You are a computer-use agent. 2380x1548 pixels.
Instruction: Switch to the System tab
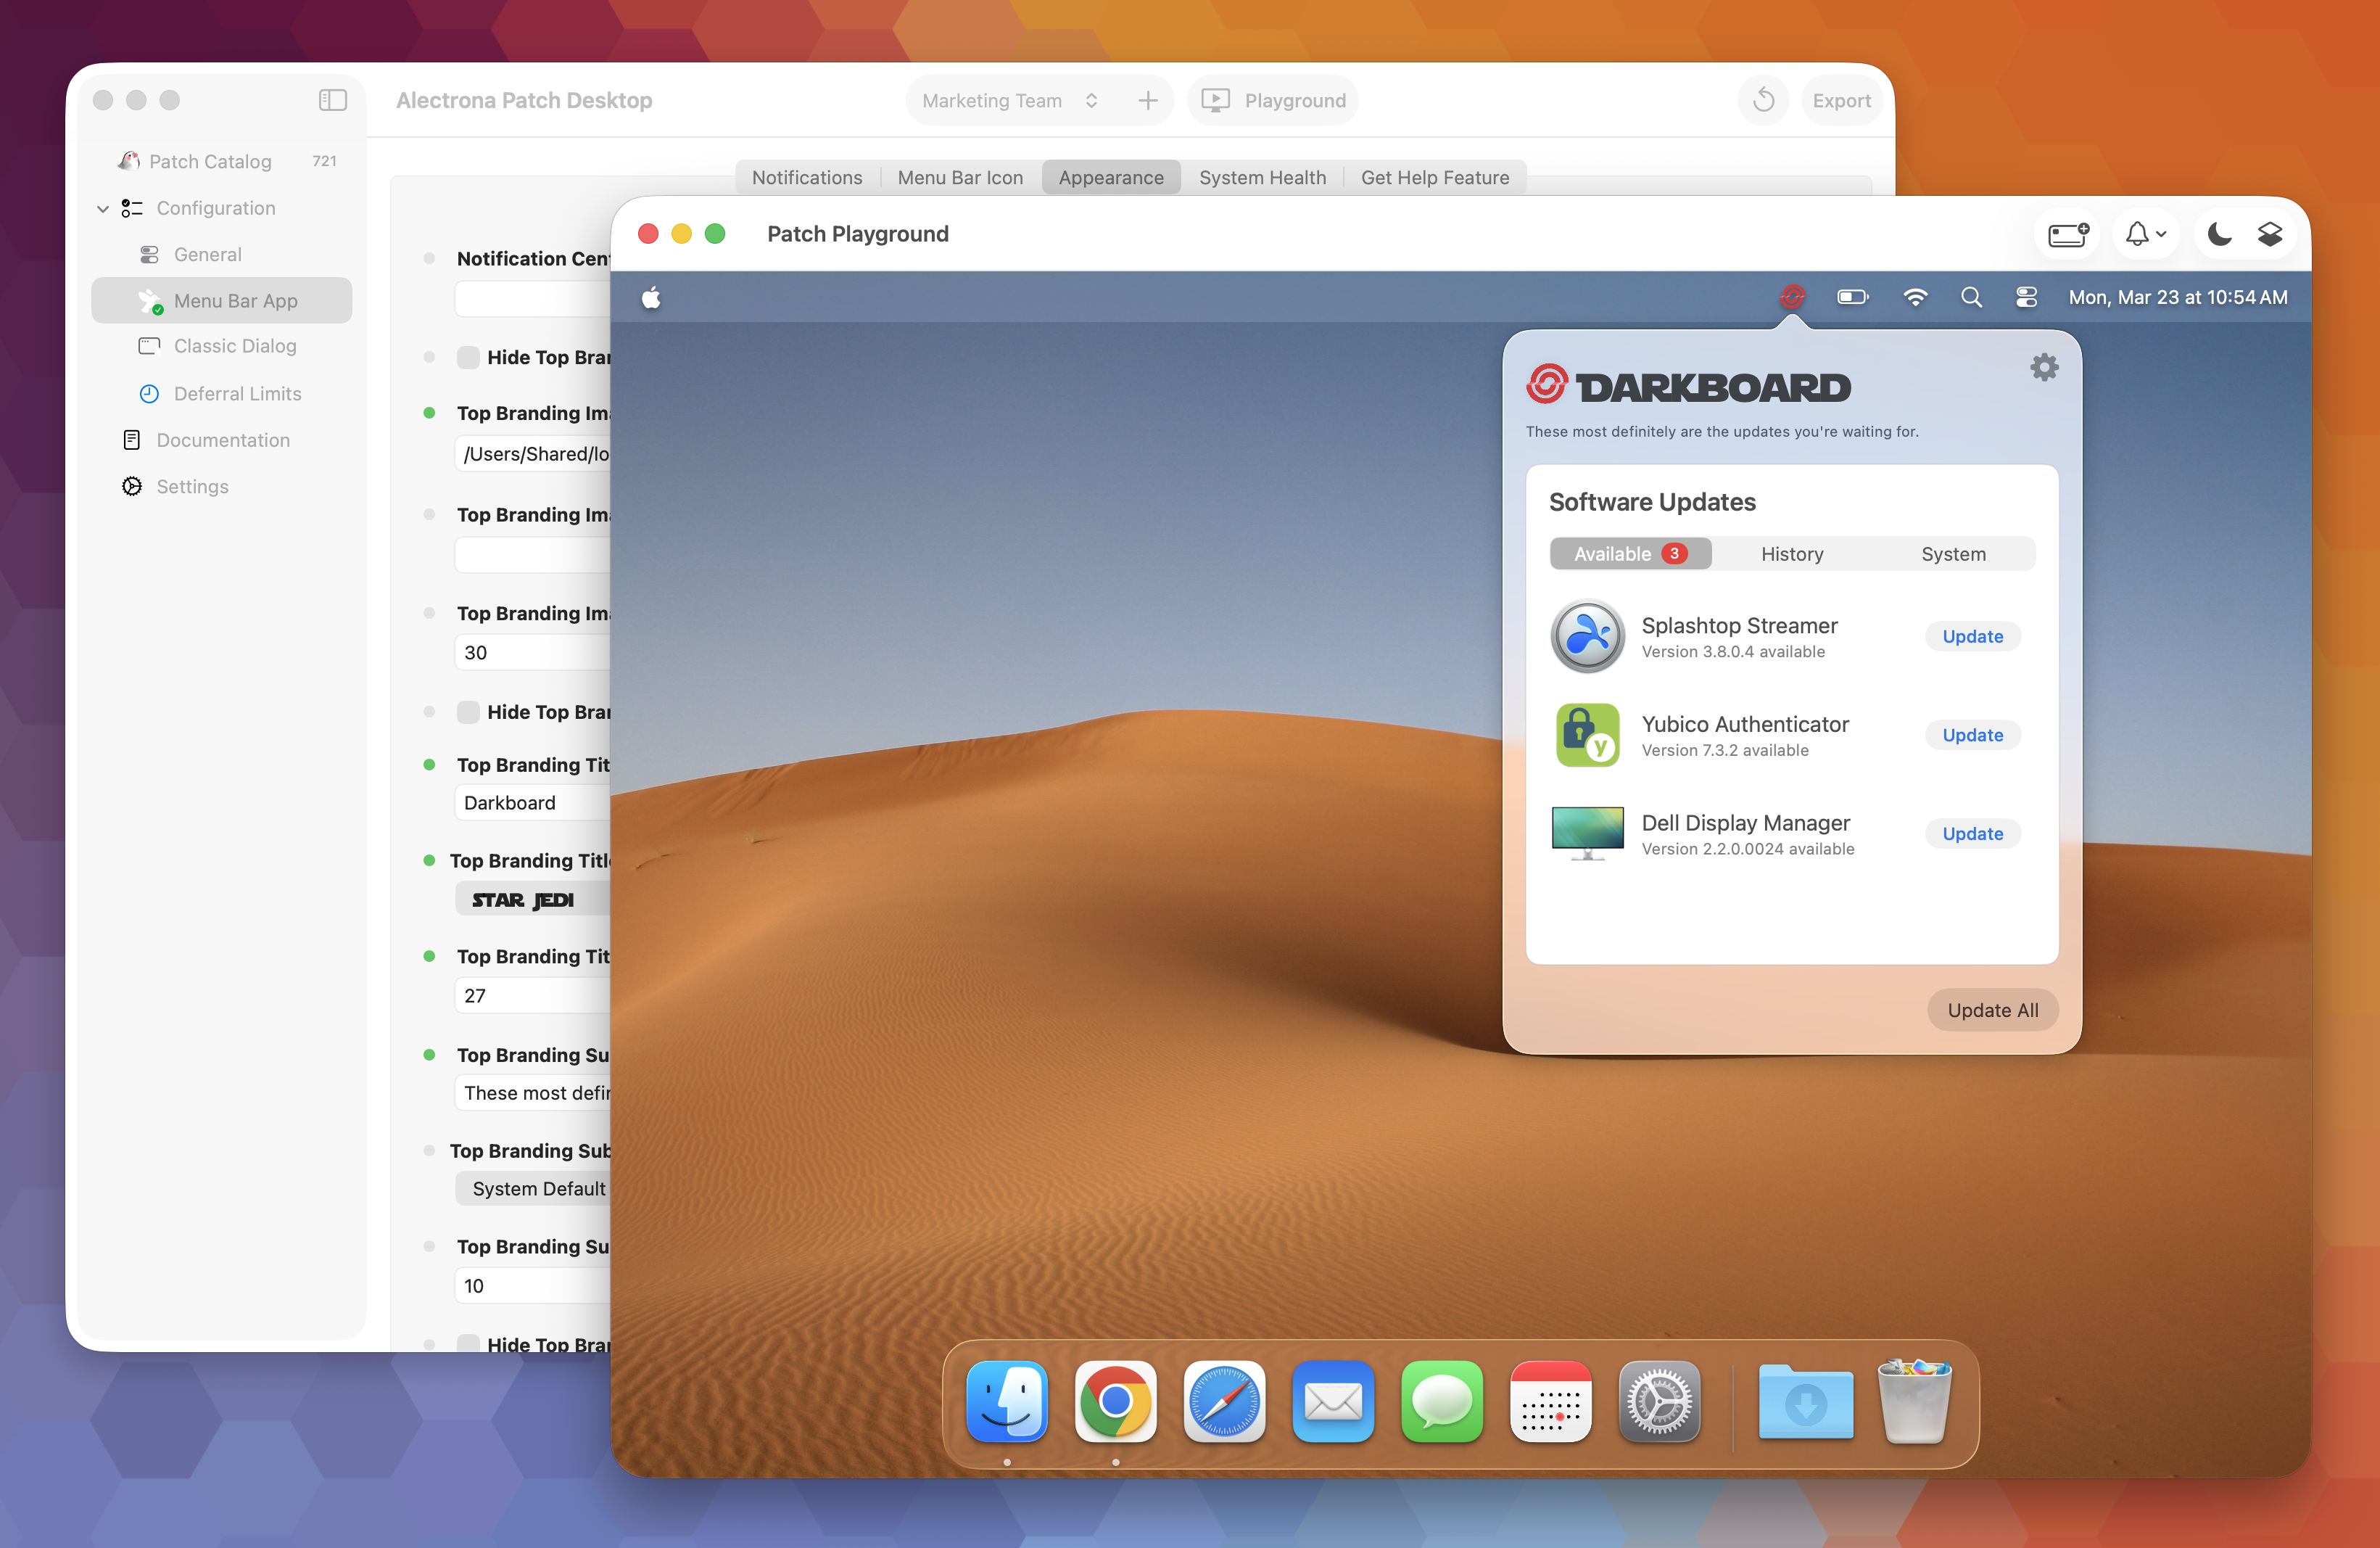pyautogui.click(x=1953, y=554)
